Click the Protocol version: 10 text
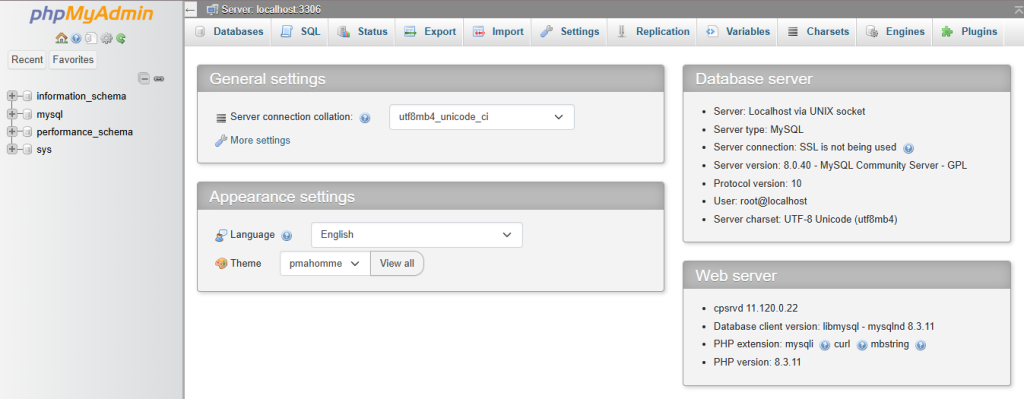Viewport: 1024px width, 399px height. (x=758, y=184)
